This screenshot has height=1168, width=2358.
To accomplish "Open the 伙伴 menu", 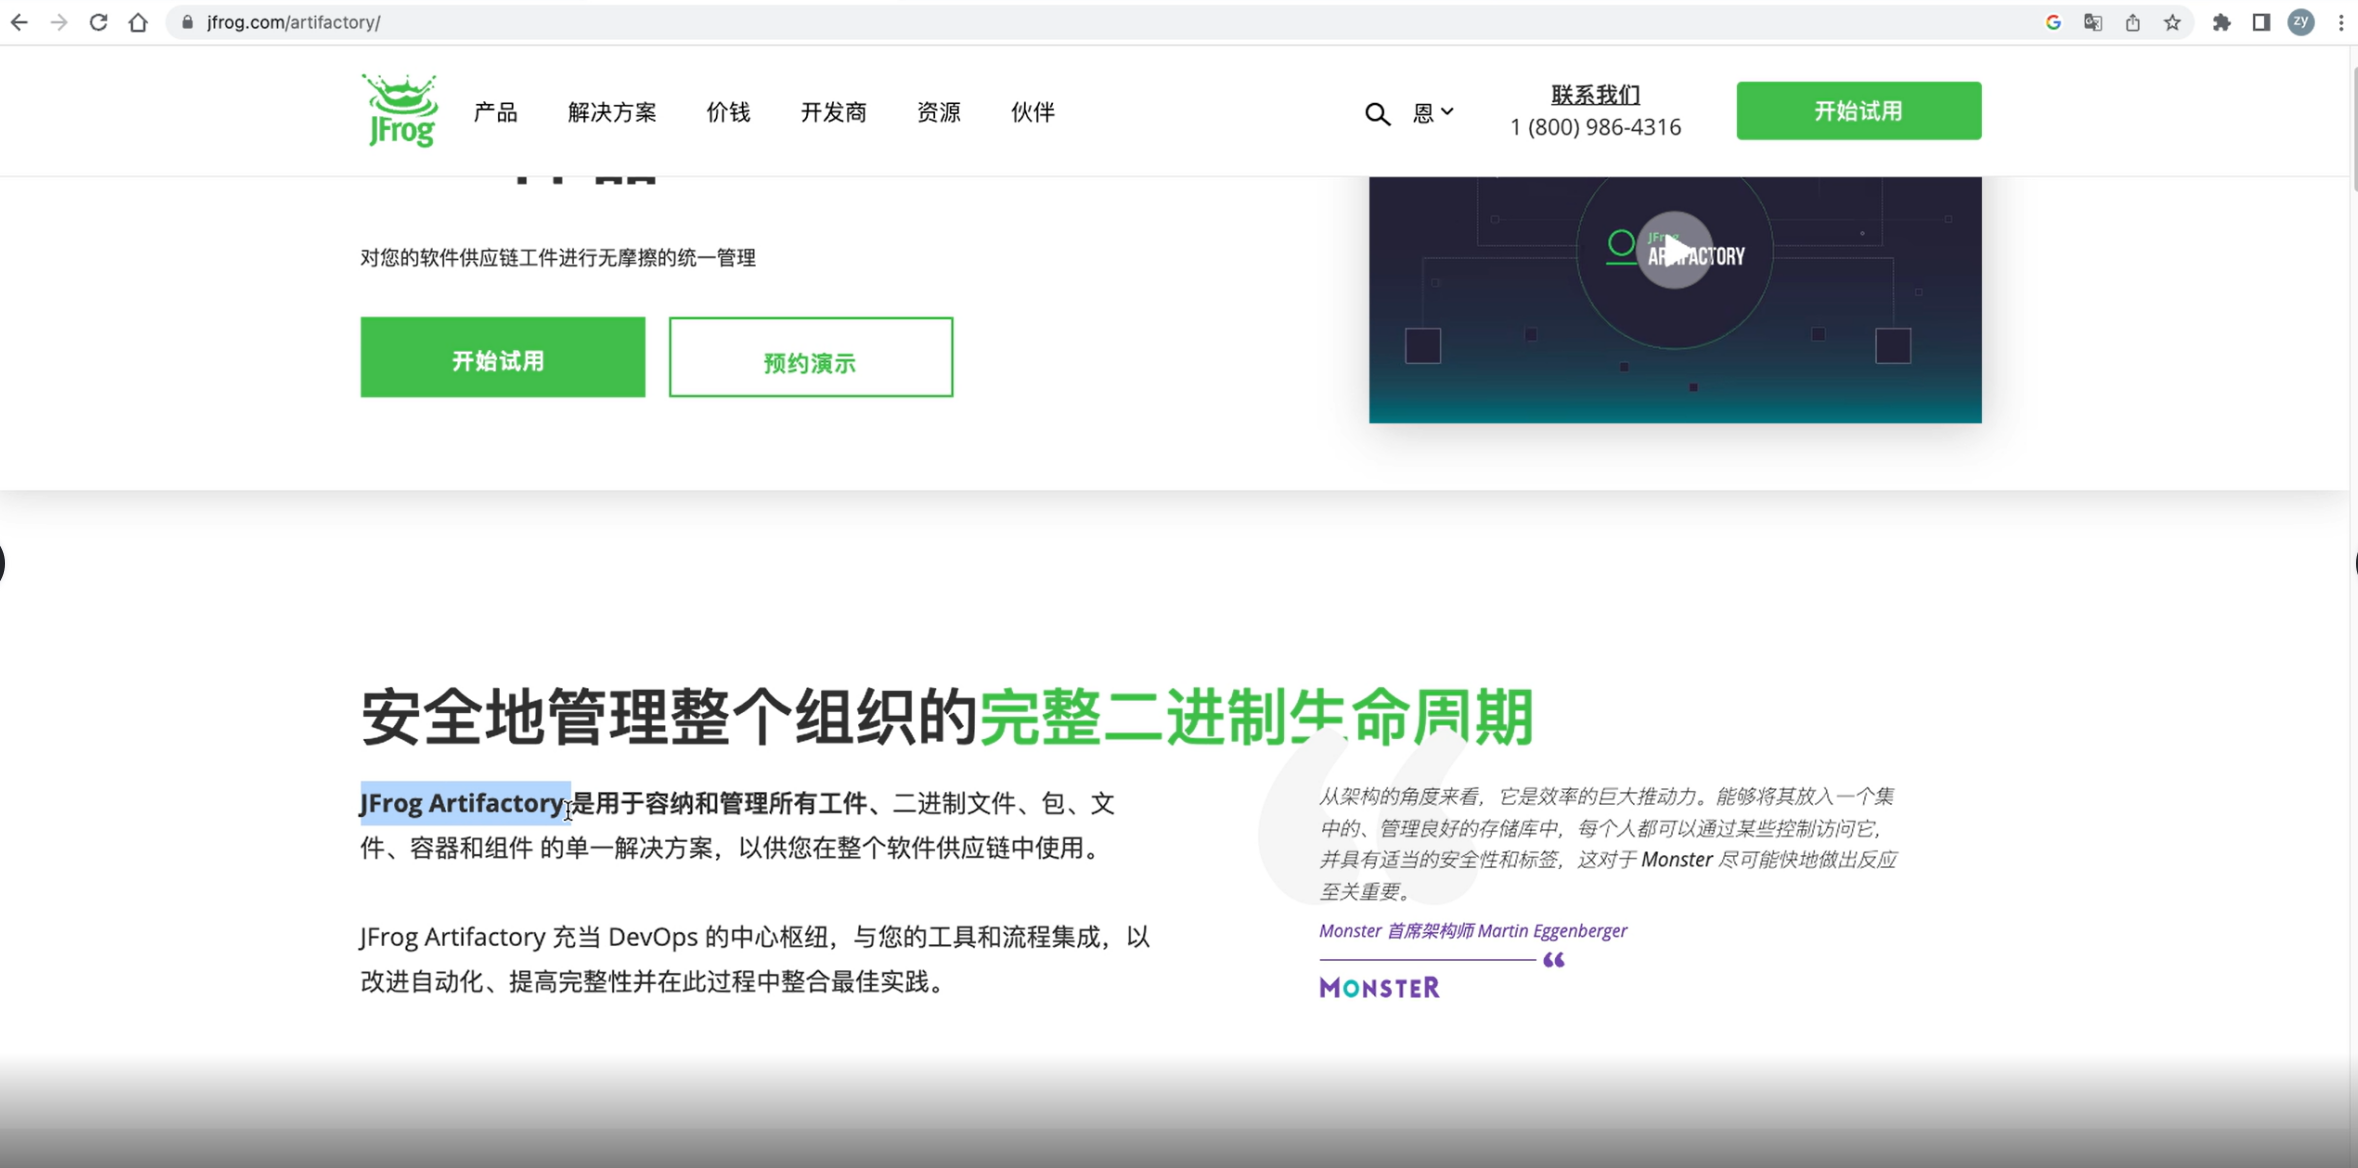I will tap(1033, 112).
